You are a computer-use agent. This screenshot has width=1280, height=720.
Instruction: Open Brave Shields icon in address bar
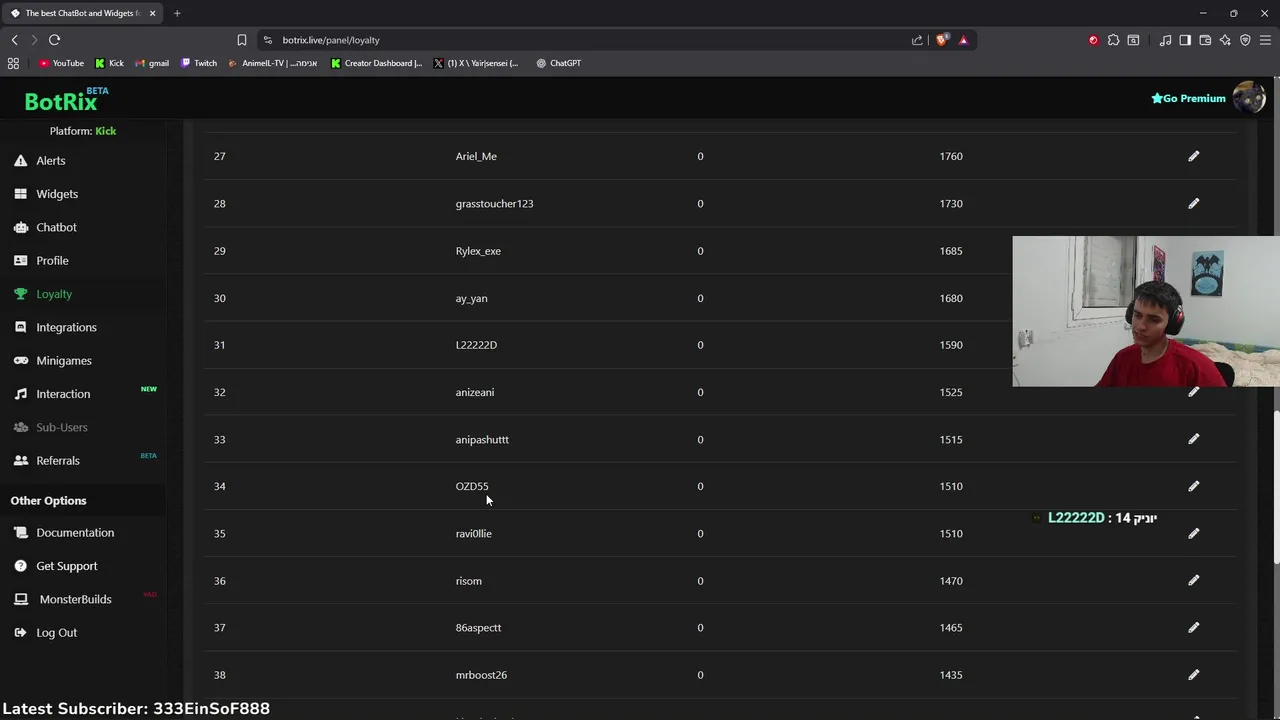click(x=942, y=40)
